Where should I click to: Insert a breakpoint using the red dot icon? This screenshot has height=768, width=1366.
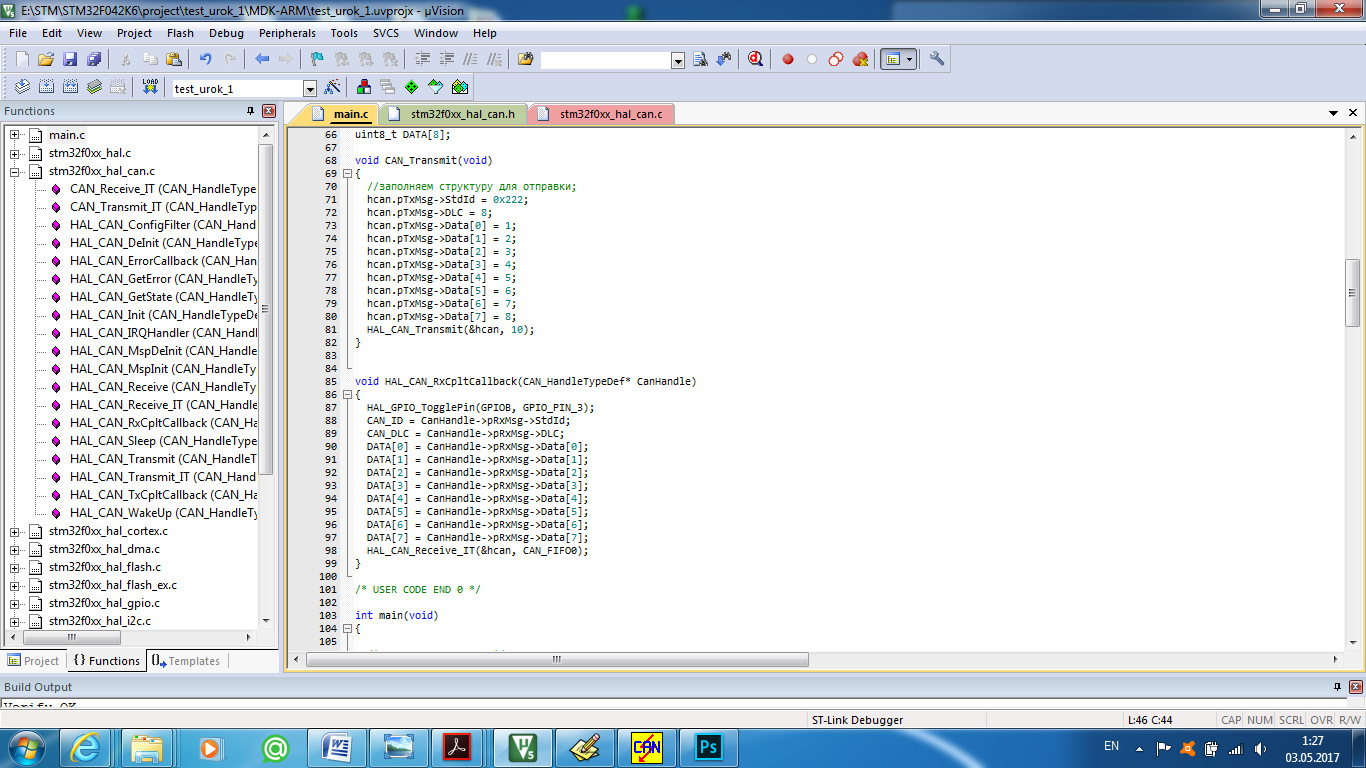(788, 59)
